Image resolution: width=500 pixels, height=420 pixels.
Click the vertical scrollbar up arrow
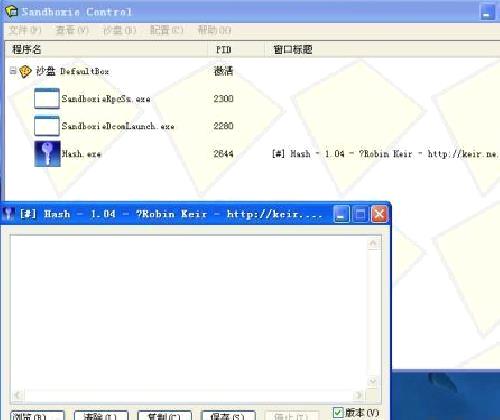click(373, 244)
